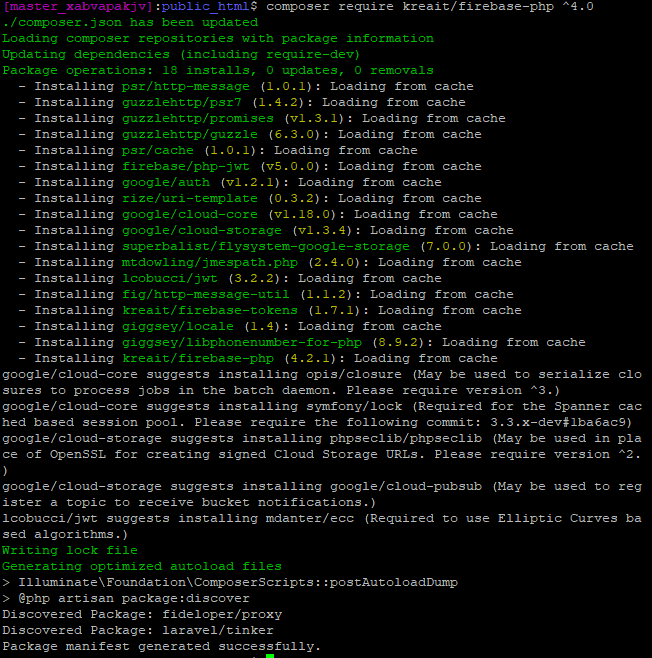Click the '^4.0' version constraint text
This screenshot has width=652, height=658.
pyautogui.click(x=578, y=7)
